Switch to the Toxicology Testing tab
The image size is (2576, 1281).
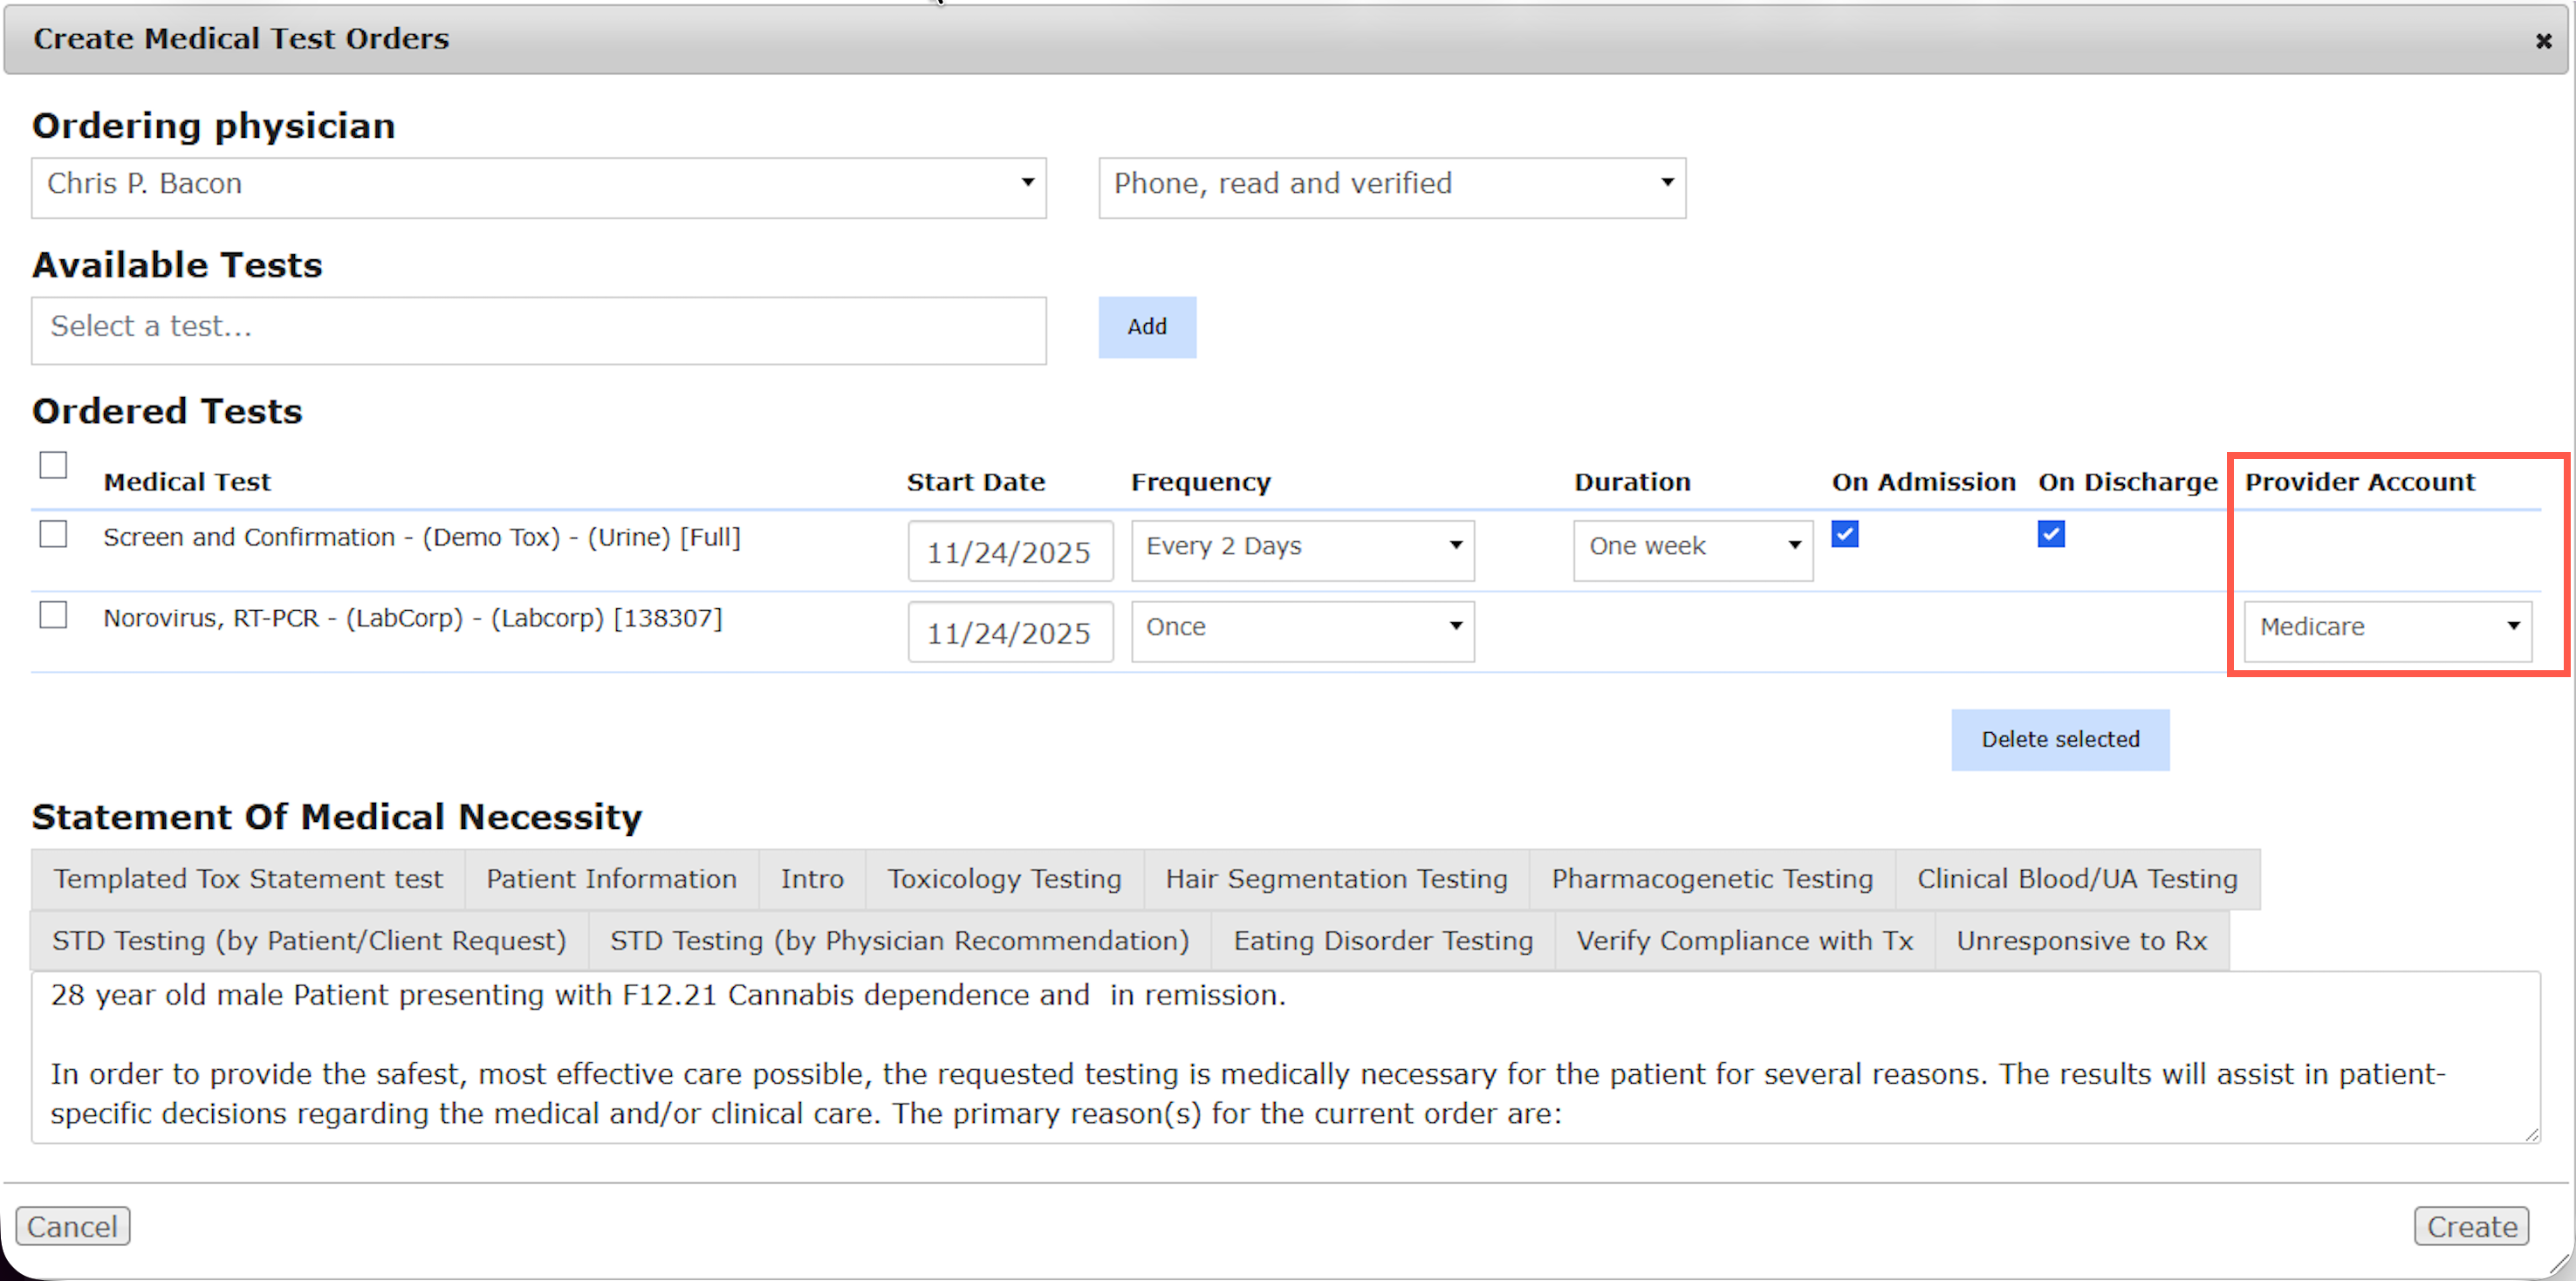tap(1004, 879)
